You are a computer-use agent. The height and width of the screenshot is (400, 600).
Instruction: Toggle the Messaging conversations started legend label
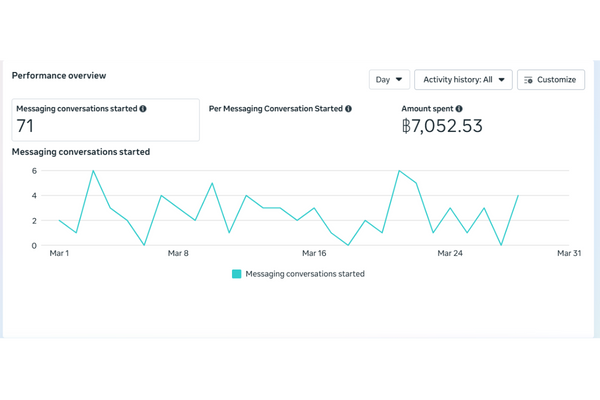(305, 273)
